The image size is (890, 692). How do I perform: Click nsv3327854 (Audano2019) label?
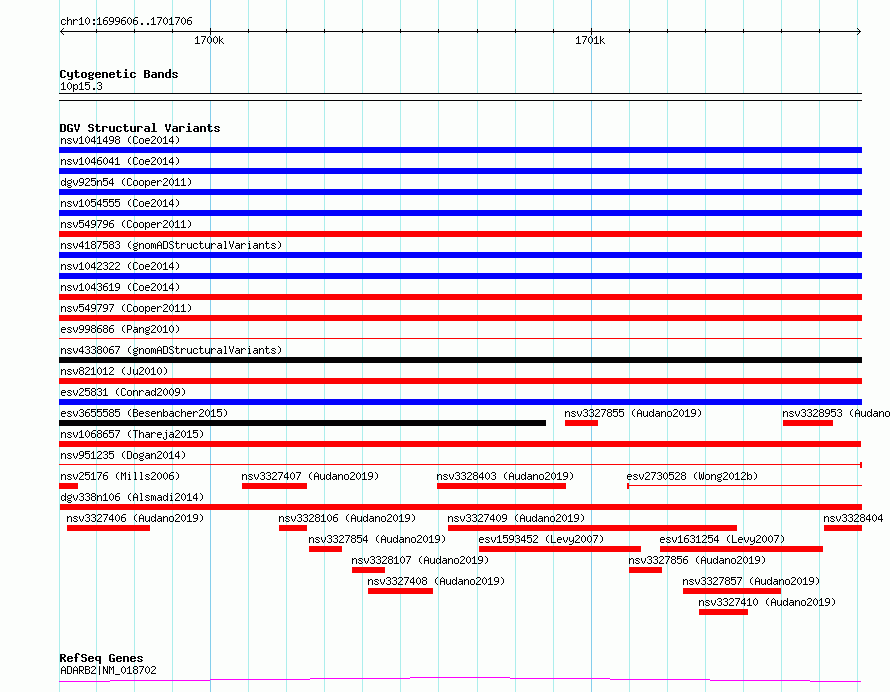[x=377, y=539]
